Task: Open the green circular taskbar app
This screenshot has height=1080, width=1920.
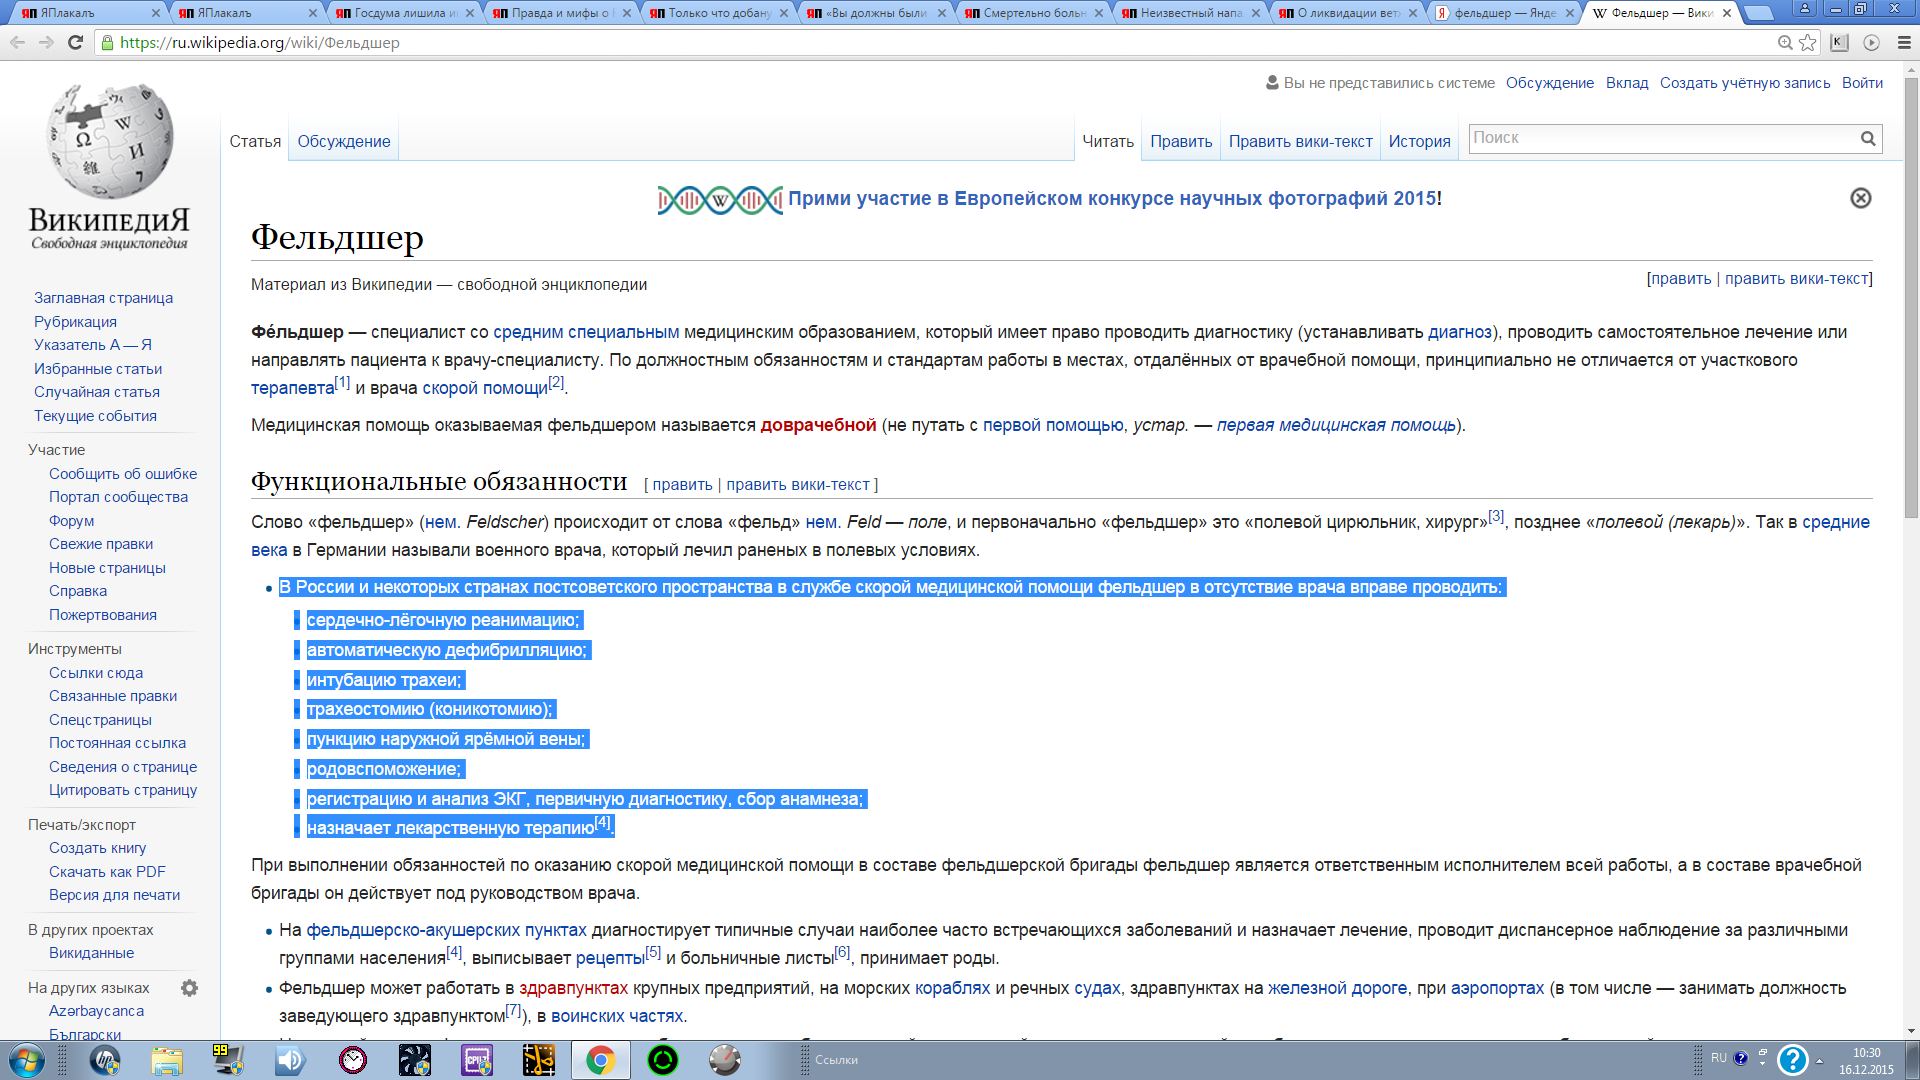Action: coord(663,1060)
